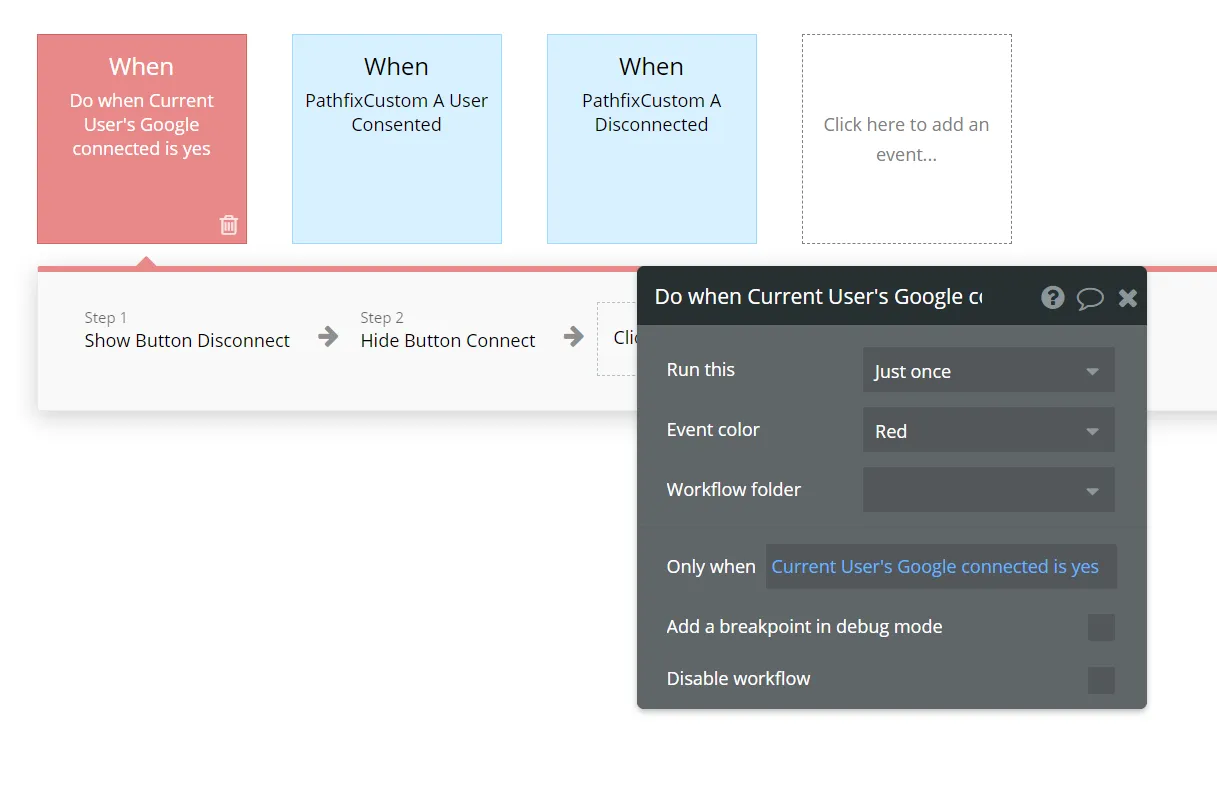Expand the Workflow folder dropdown
Image resolution: width=1217 pixels, height=788 pixels.
point(989,490)
